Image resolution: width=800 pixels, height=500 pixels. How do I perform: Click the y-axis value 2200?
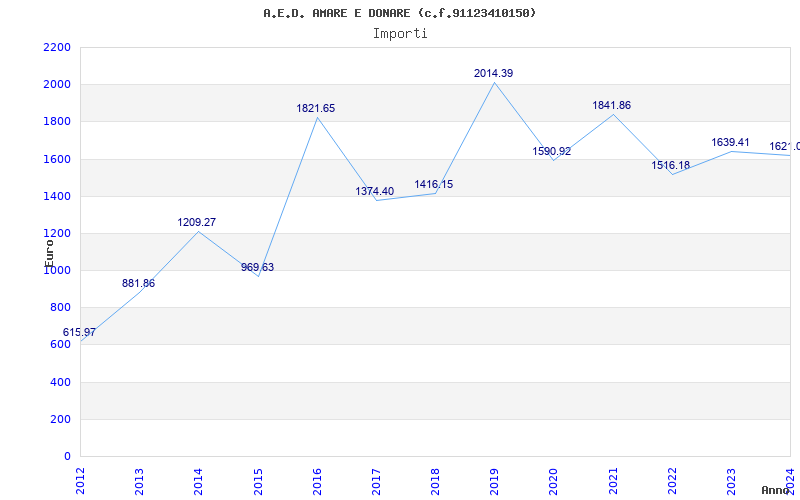[57, 47]
